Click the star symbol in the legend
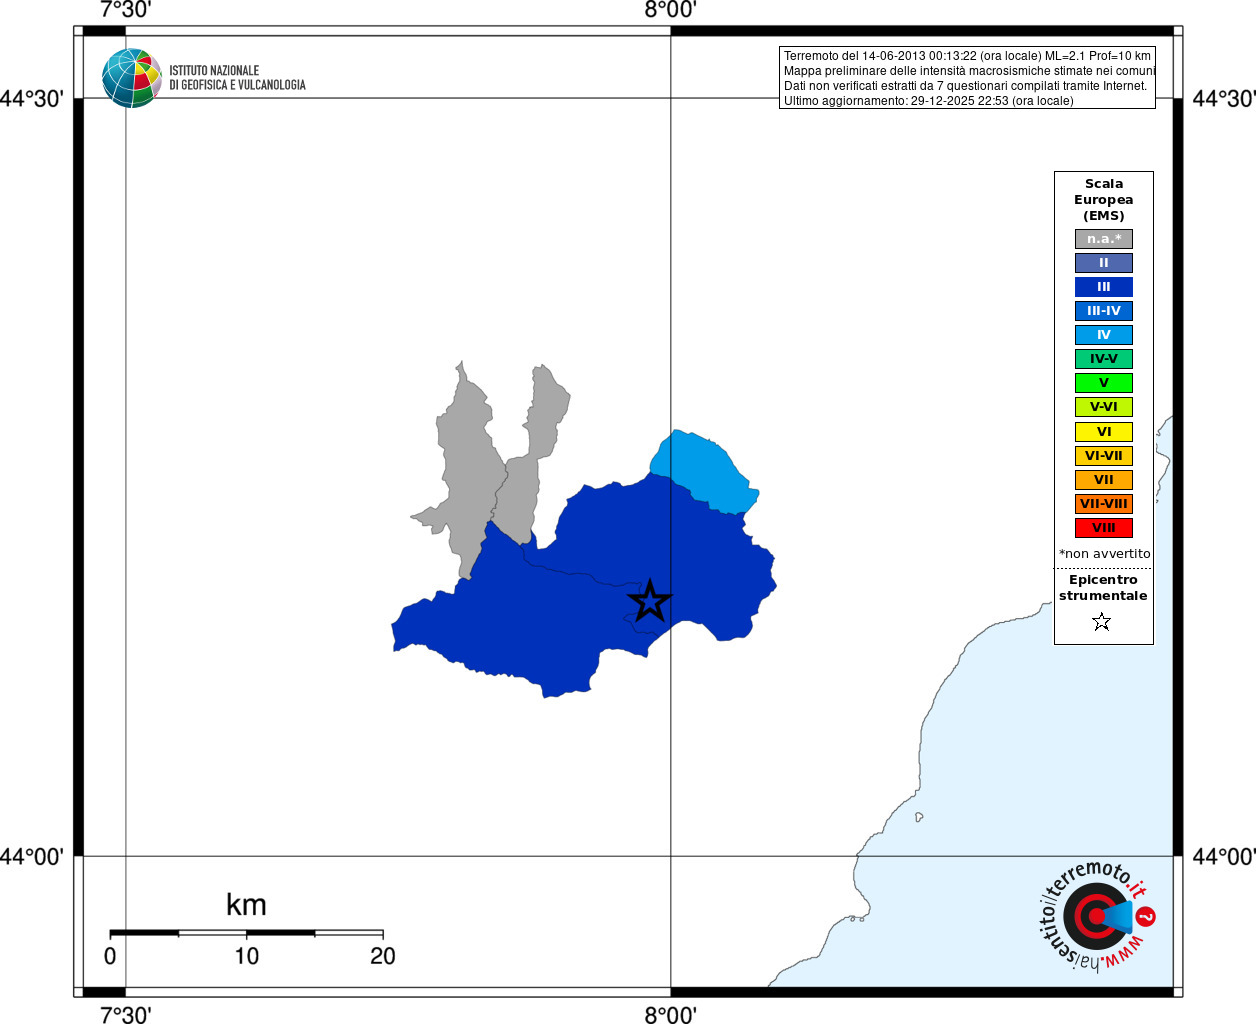Viewport: 1256px width, 1024px height. tap(1102, 622)
